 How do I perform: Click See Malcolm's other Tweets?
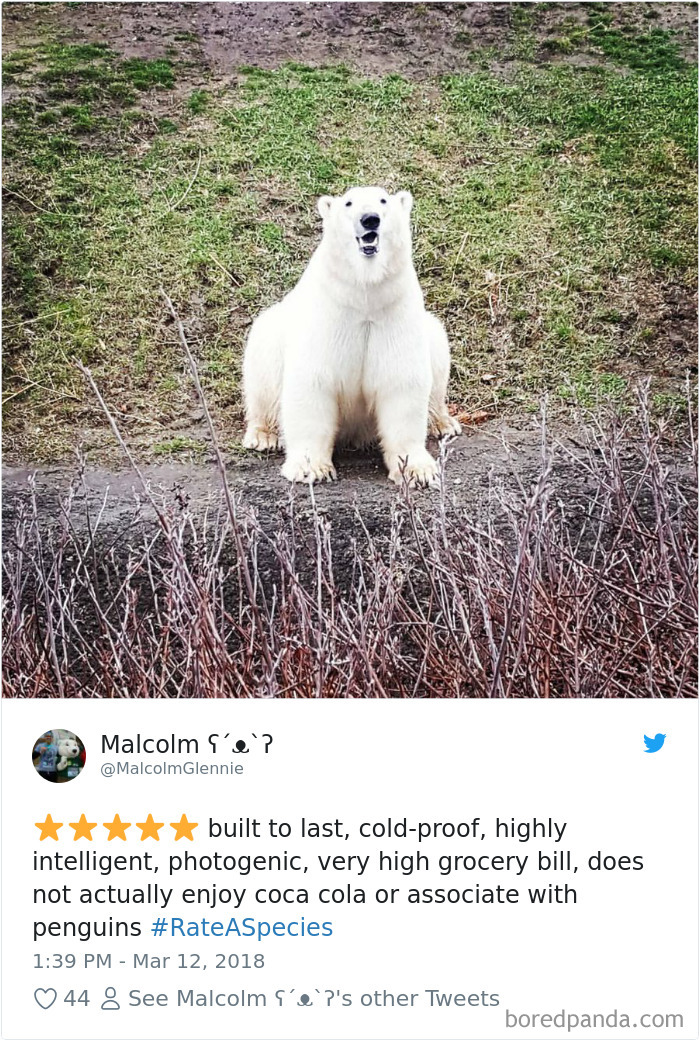click(x=313, y=999)
